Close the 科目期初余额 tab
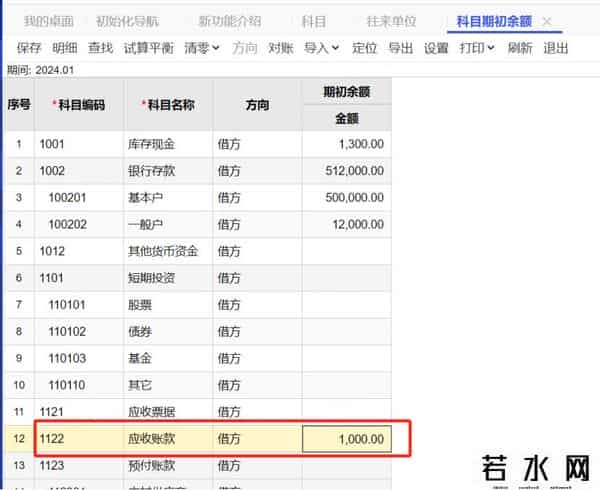The width and height of the screenshot is (600, 490). (546, 21)
